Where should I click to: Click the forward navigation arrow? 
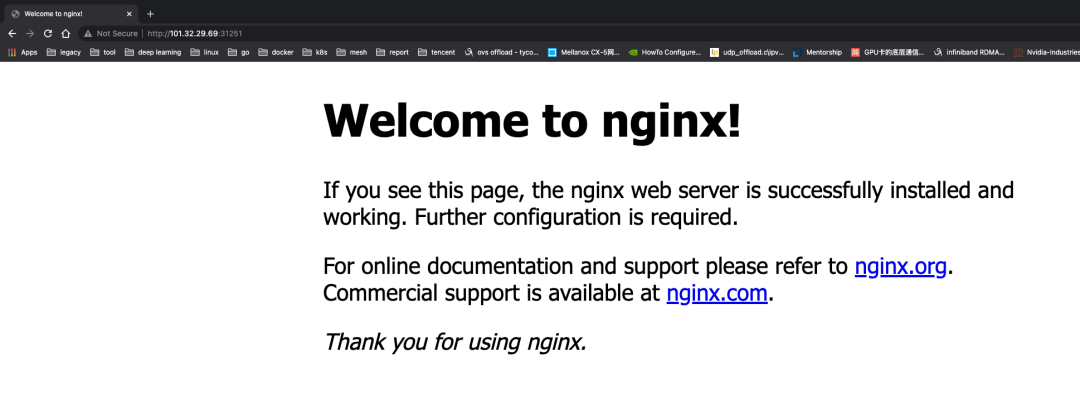30,33
